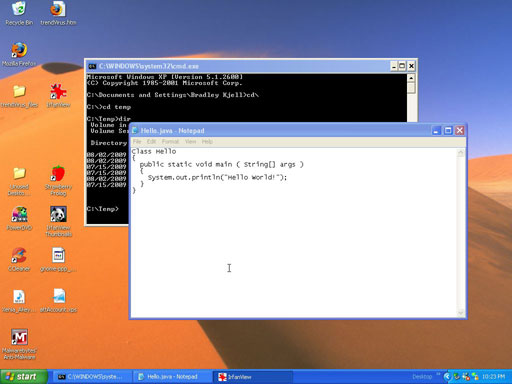Click scroll down arrow in Notepad
Image resolution: width=512 pixels, height=384 pixels.
(x=461, y=313)
